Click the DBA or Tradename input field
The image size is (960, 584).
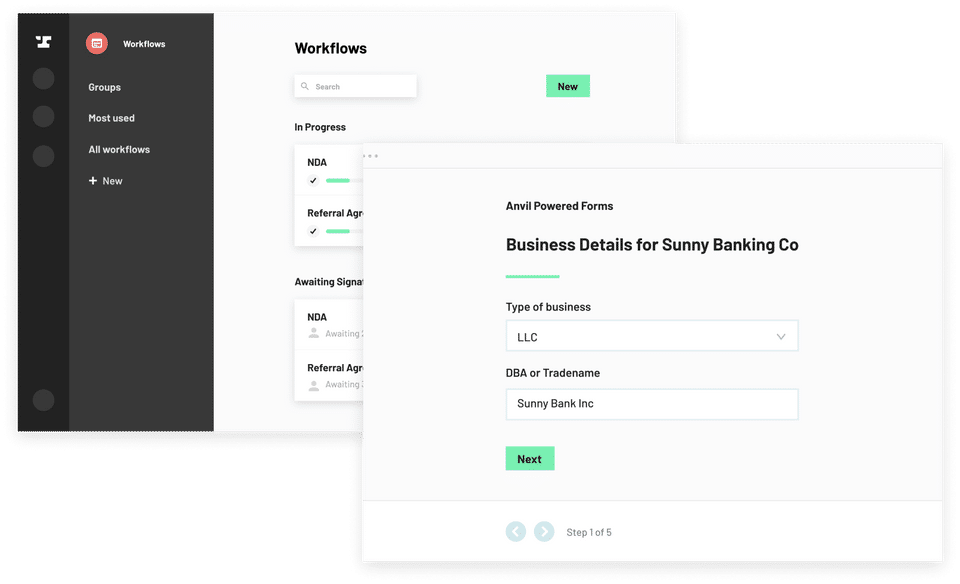coord(651,404)
